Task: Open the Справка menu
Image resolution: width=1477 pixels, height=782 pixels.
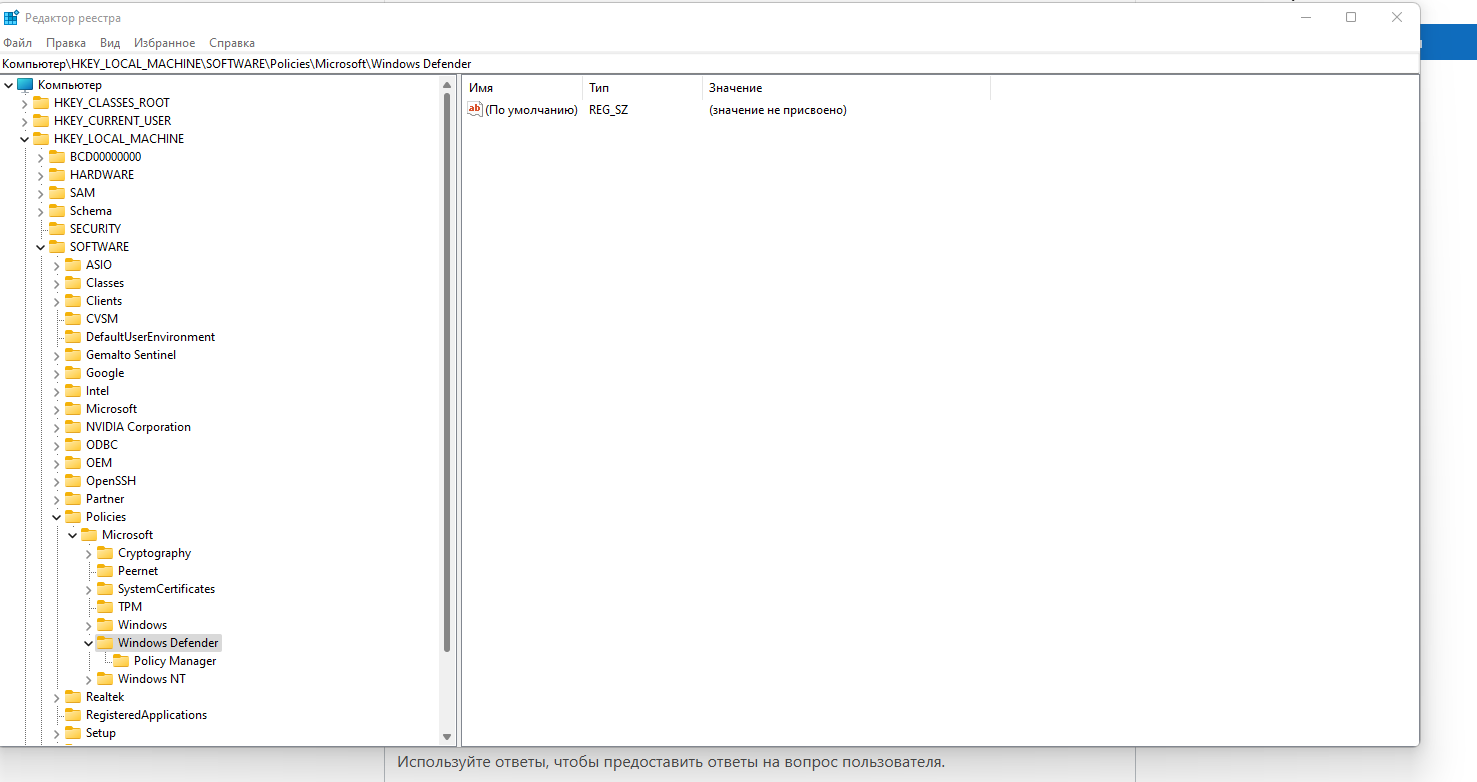Action: point(232,43)
